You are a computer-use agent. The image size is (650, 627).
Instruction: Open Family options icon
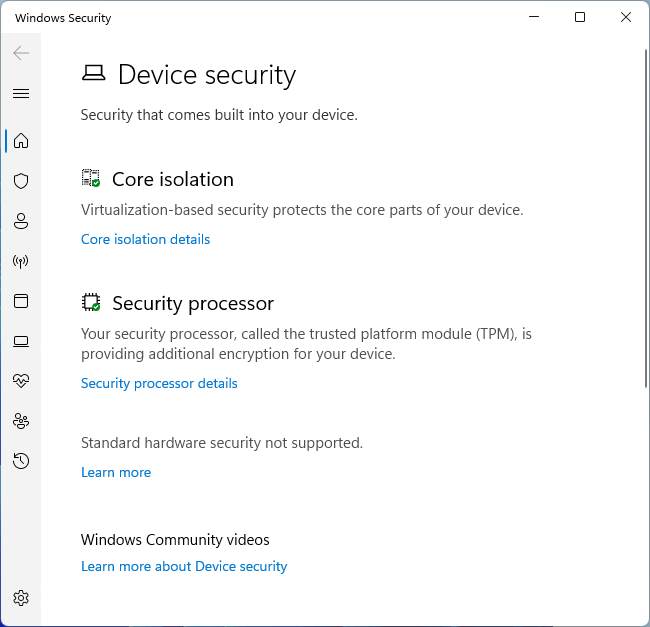click(21, 421)
